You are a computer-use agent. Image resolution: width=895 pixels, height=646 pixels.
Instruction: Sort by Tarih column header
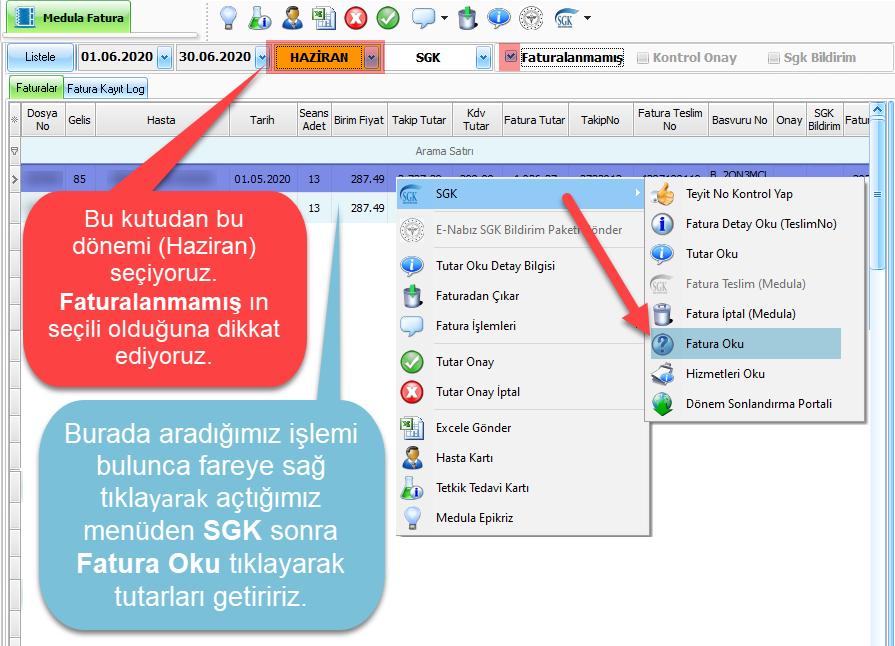263,120
